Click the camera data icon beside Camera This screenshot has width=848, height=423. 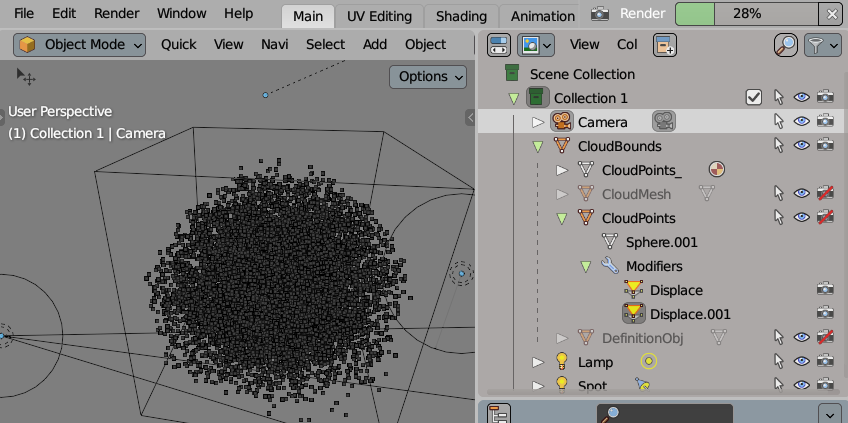click(663, 122)
